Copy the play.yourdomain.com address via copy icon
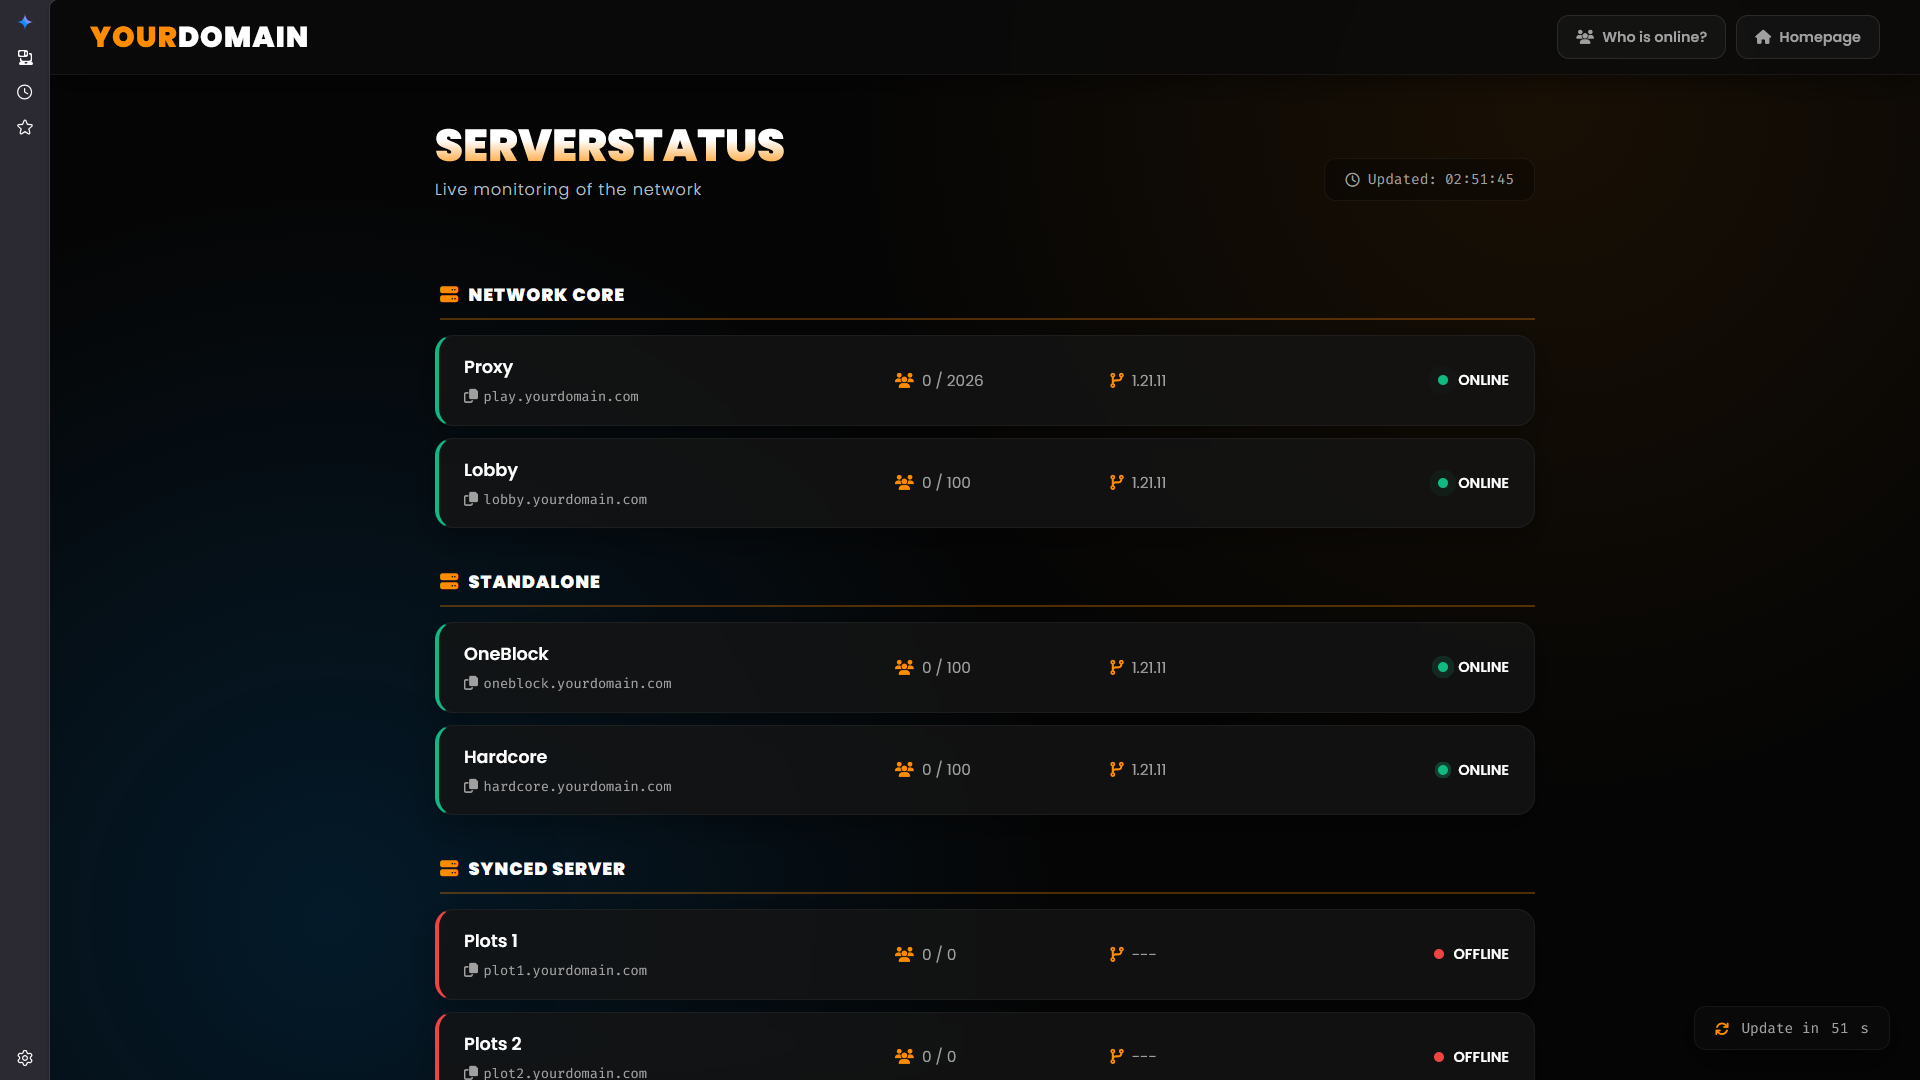 tap(471, 397)
